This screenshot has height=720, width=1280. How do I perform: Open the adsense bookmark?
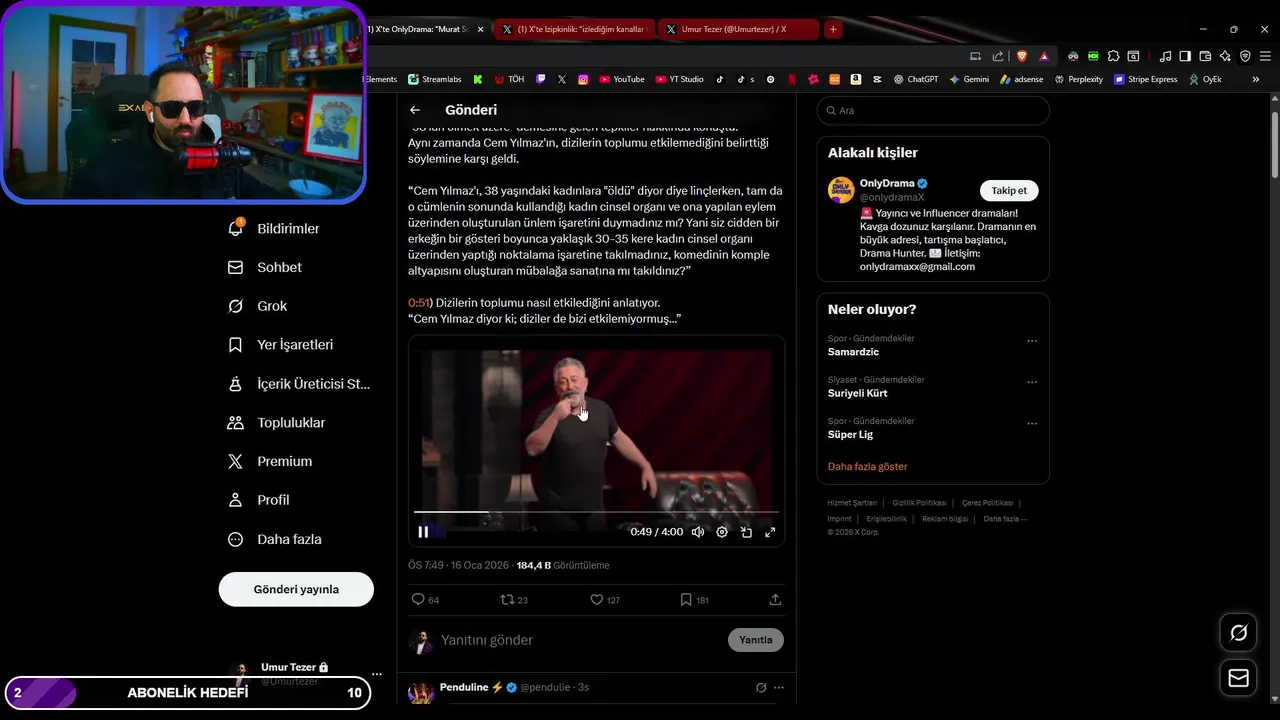click(x=1021, y=79)
